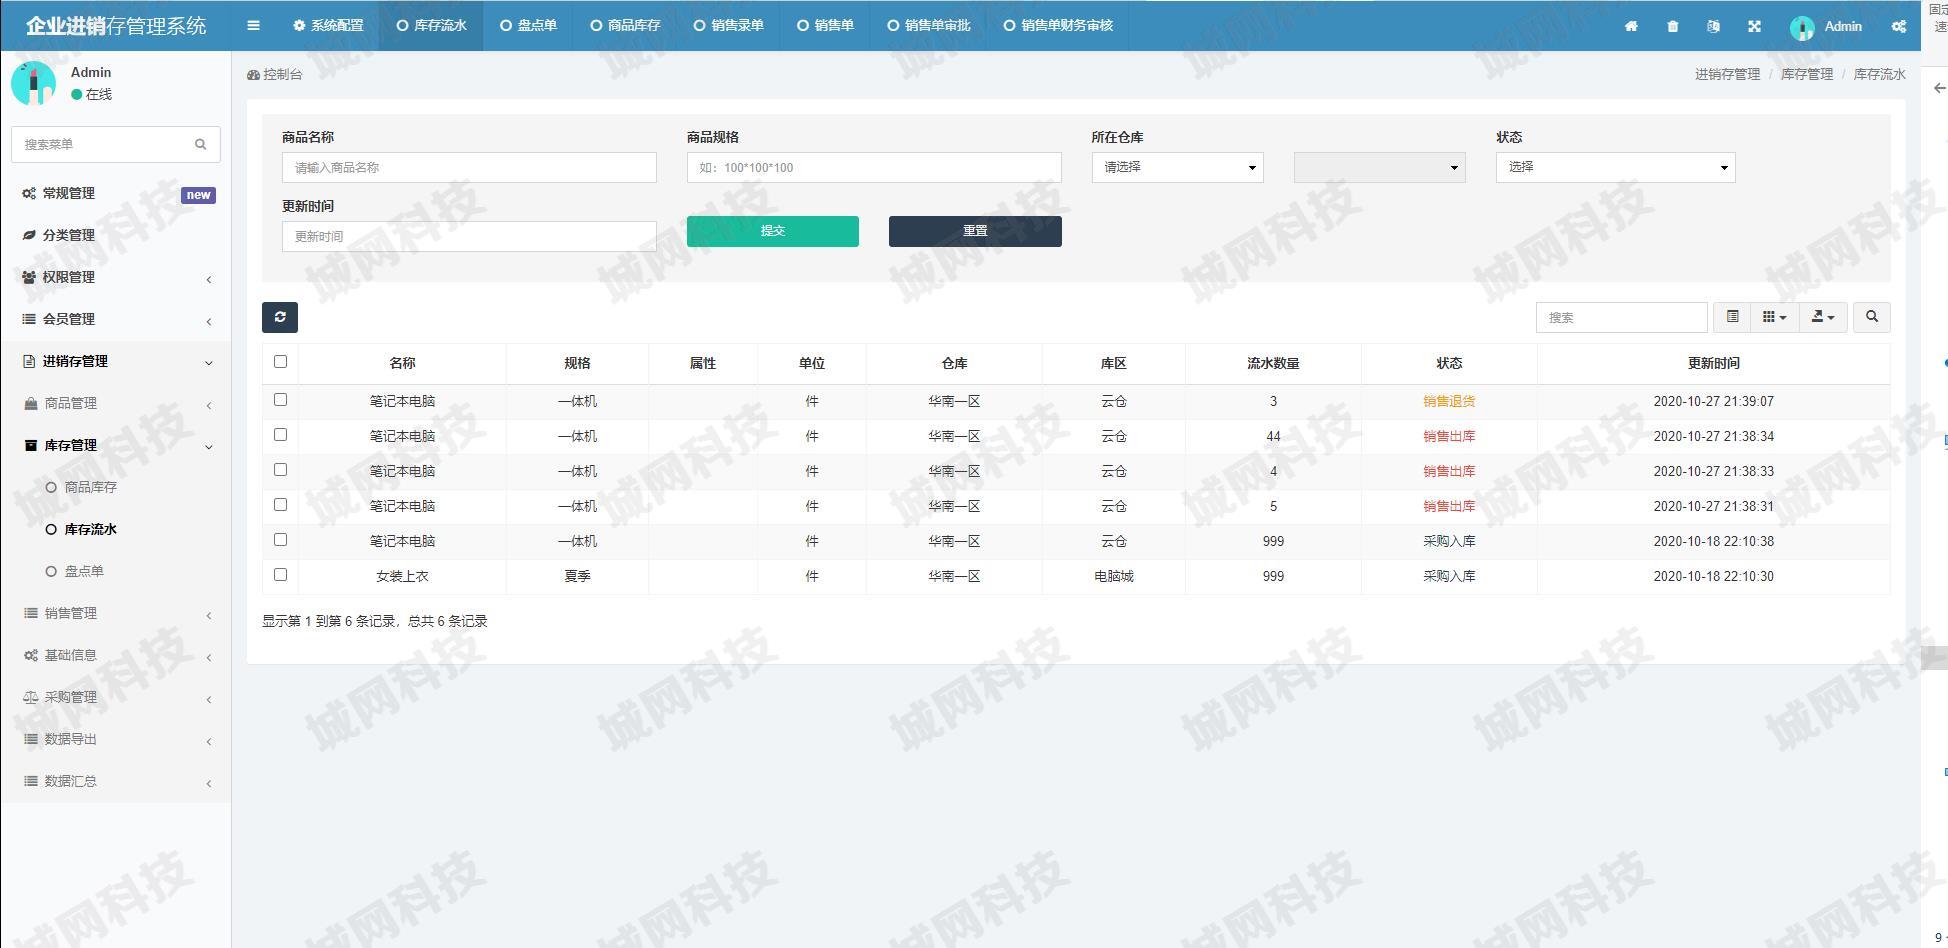Check the row updated at 21:38:33

tap(280, 470)
